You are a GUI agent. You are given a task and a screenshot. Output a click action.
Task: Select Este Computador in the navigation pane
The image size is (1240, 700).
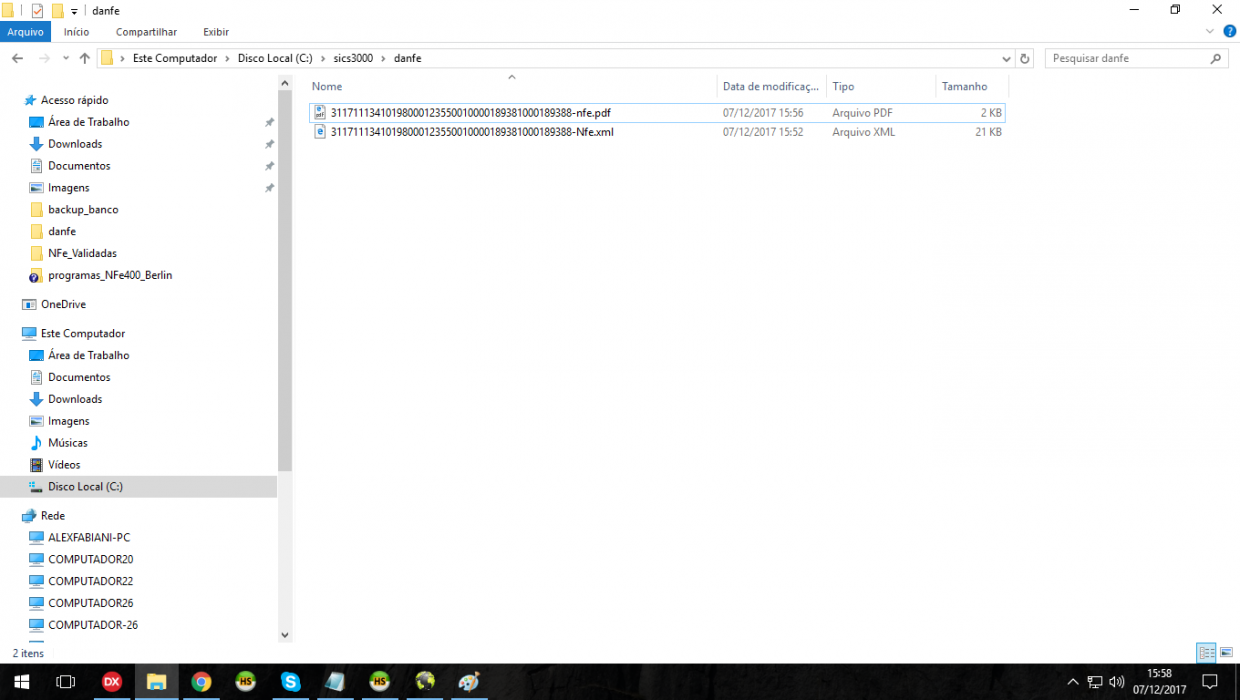pos(83,333)
